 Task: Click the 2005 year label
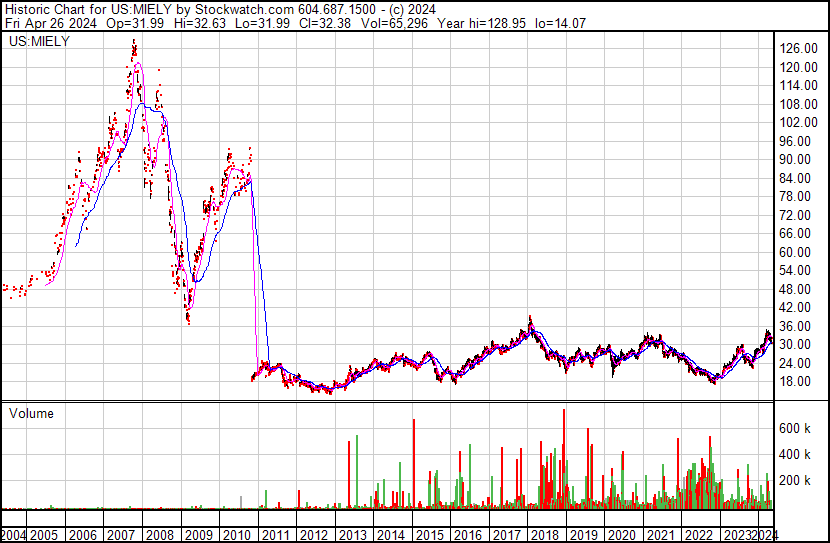tap(44, 535)
